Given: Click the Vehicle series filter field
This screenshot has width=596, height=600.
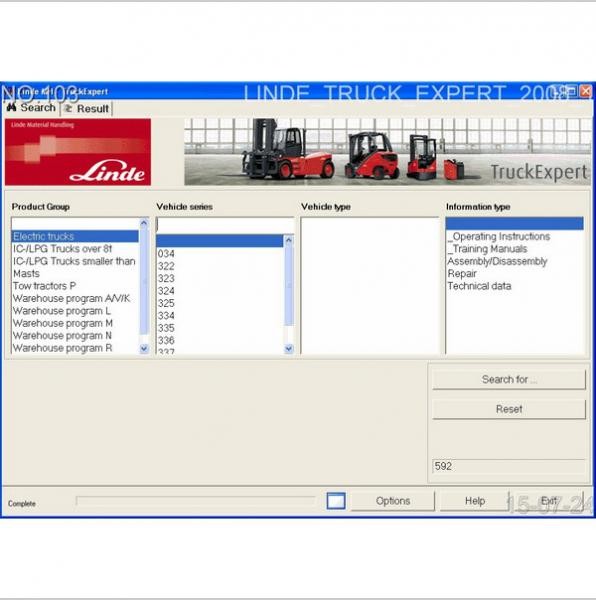Looking at the screenshot, I should point(225,225).
